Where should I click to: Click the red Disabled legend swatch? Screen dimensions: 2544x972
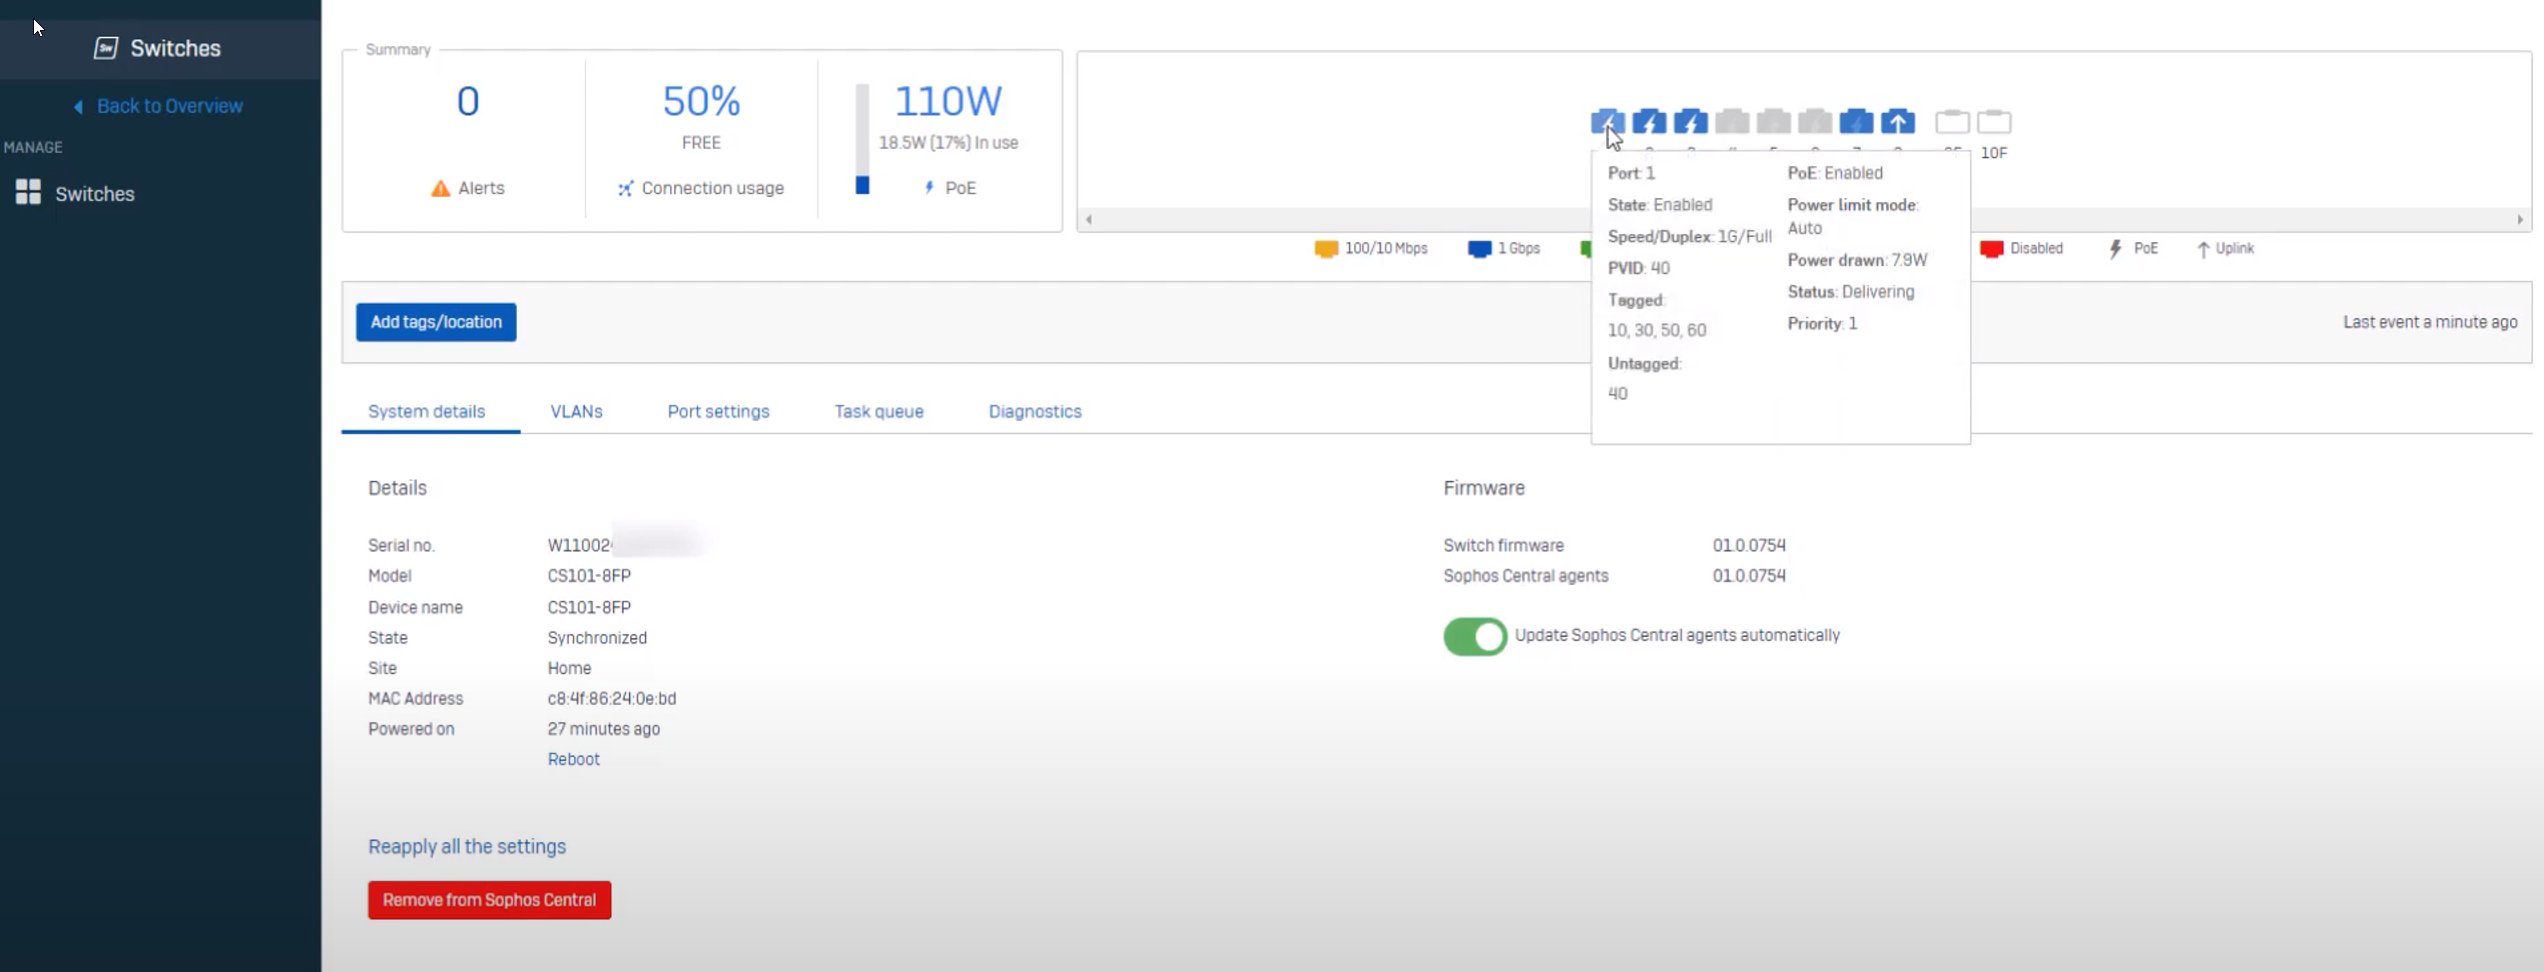tap(1990, 249)
